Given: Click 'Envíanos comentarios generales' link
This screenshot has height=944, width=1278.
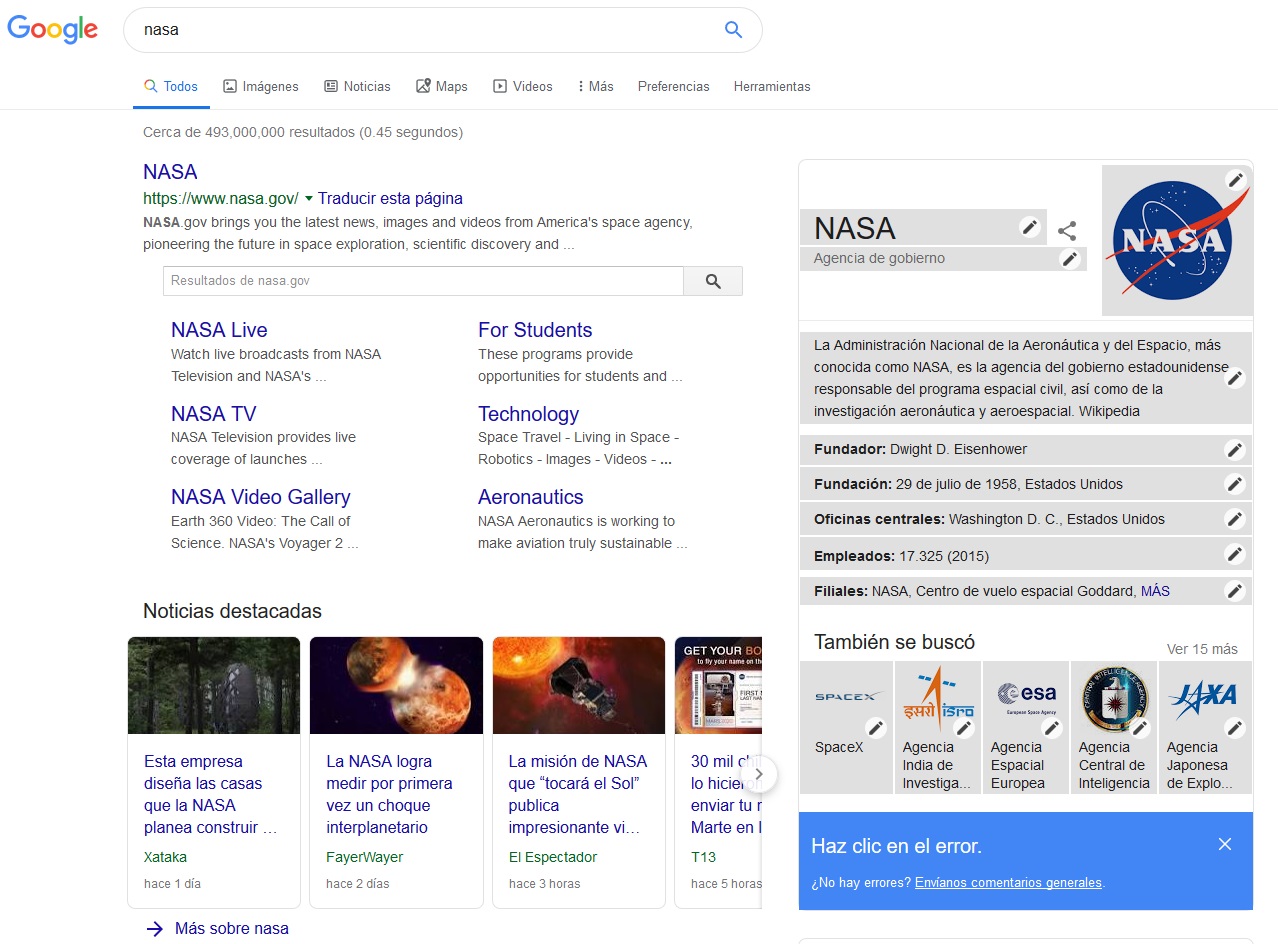Looking at the screenshot, I should (x=1008, y=883).
